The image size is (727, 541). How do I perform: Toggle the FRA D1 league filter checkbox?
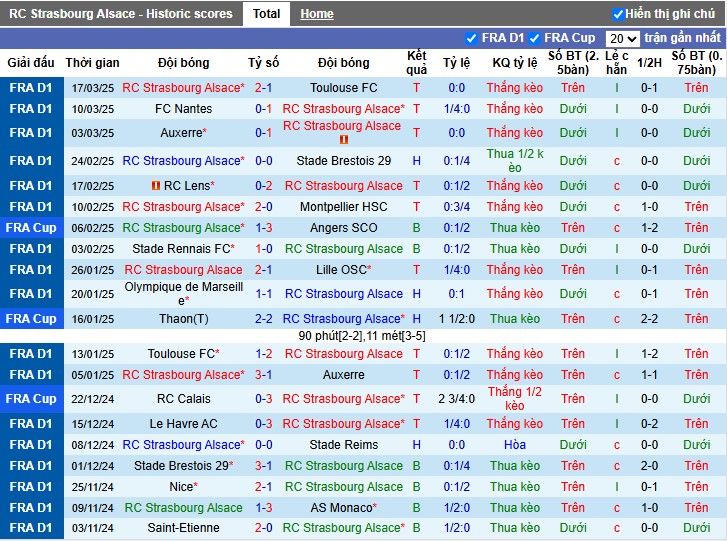pos(471,38)
